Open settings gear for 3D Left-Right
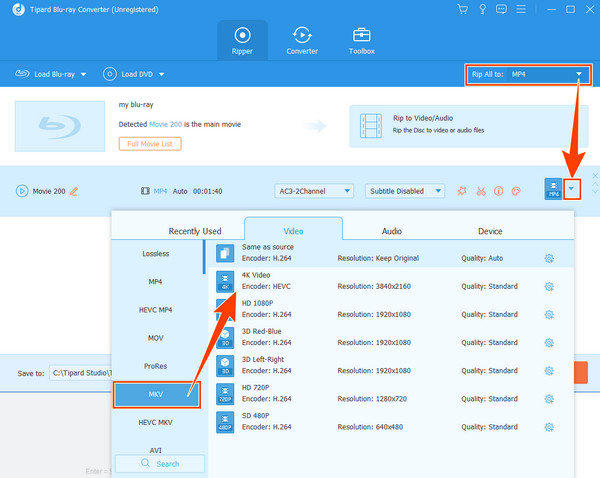Viewport: 600px width, 478px height. click(549, 371)
